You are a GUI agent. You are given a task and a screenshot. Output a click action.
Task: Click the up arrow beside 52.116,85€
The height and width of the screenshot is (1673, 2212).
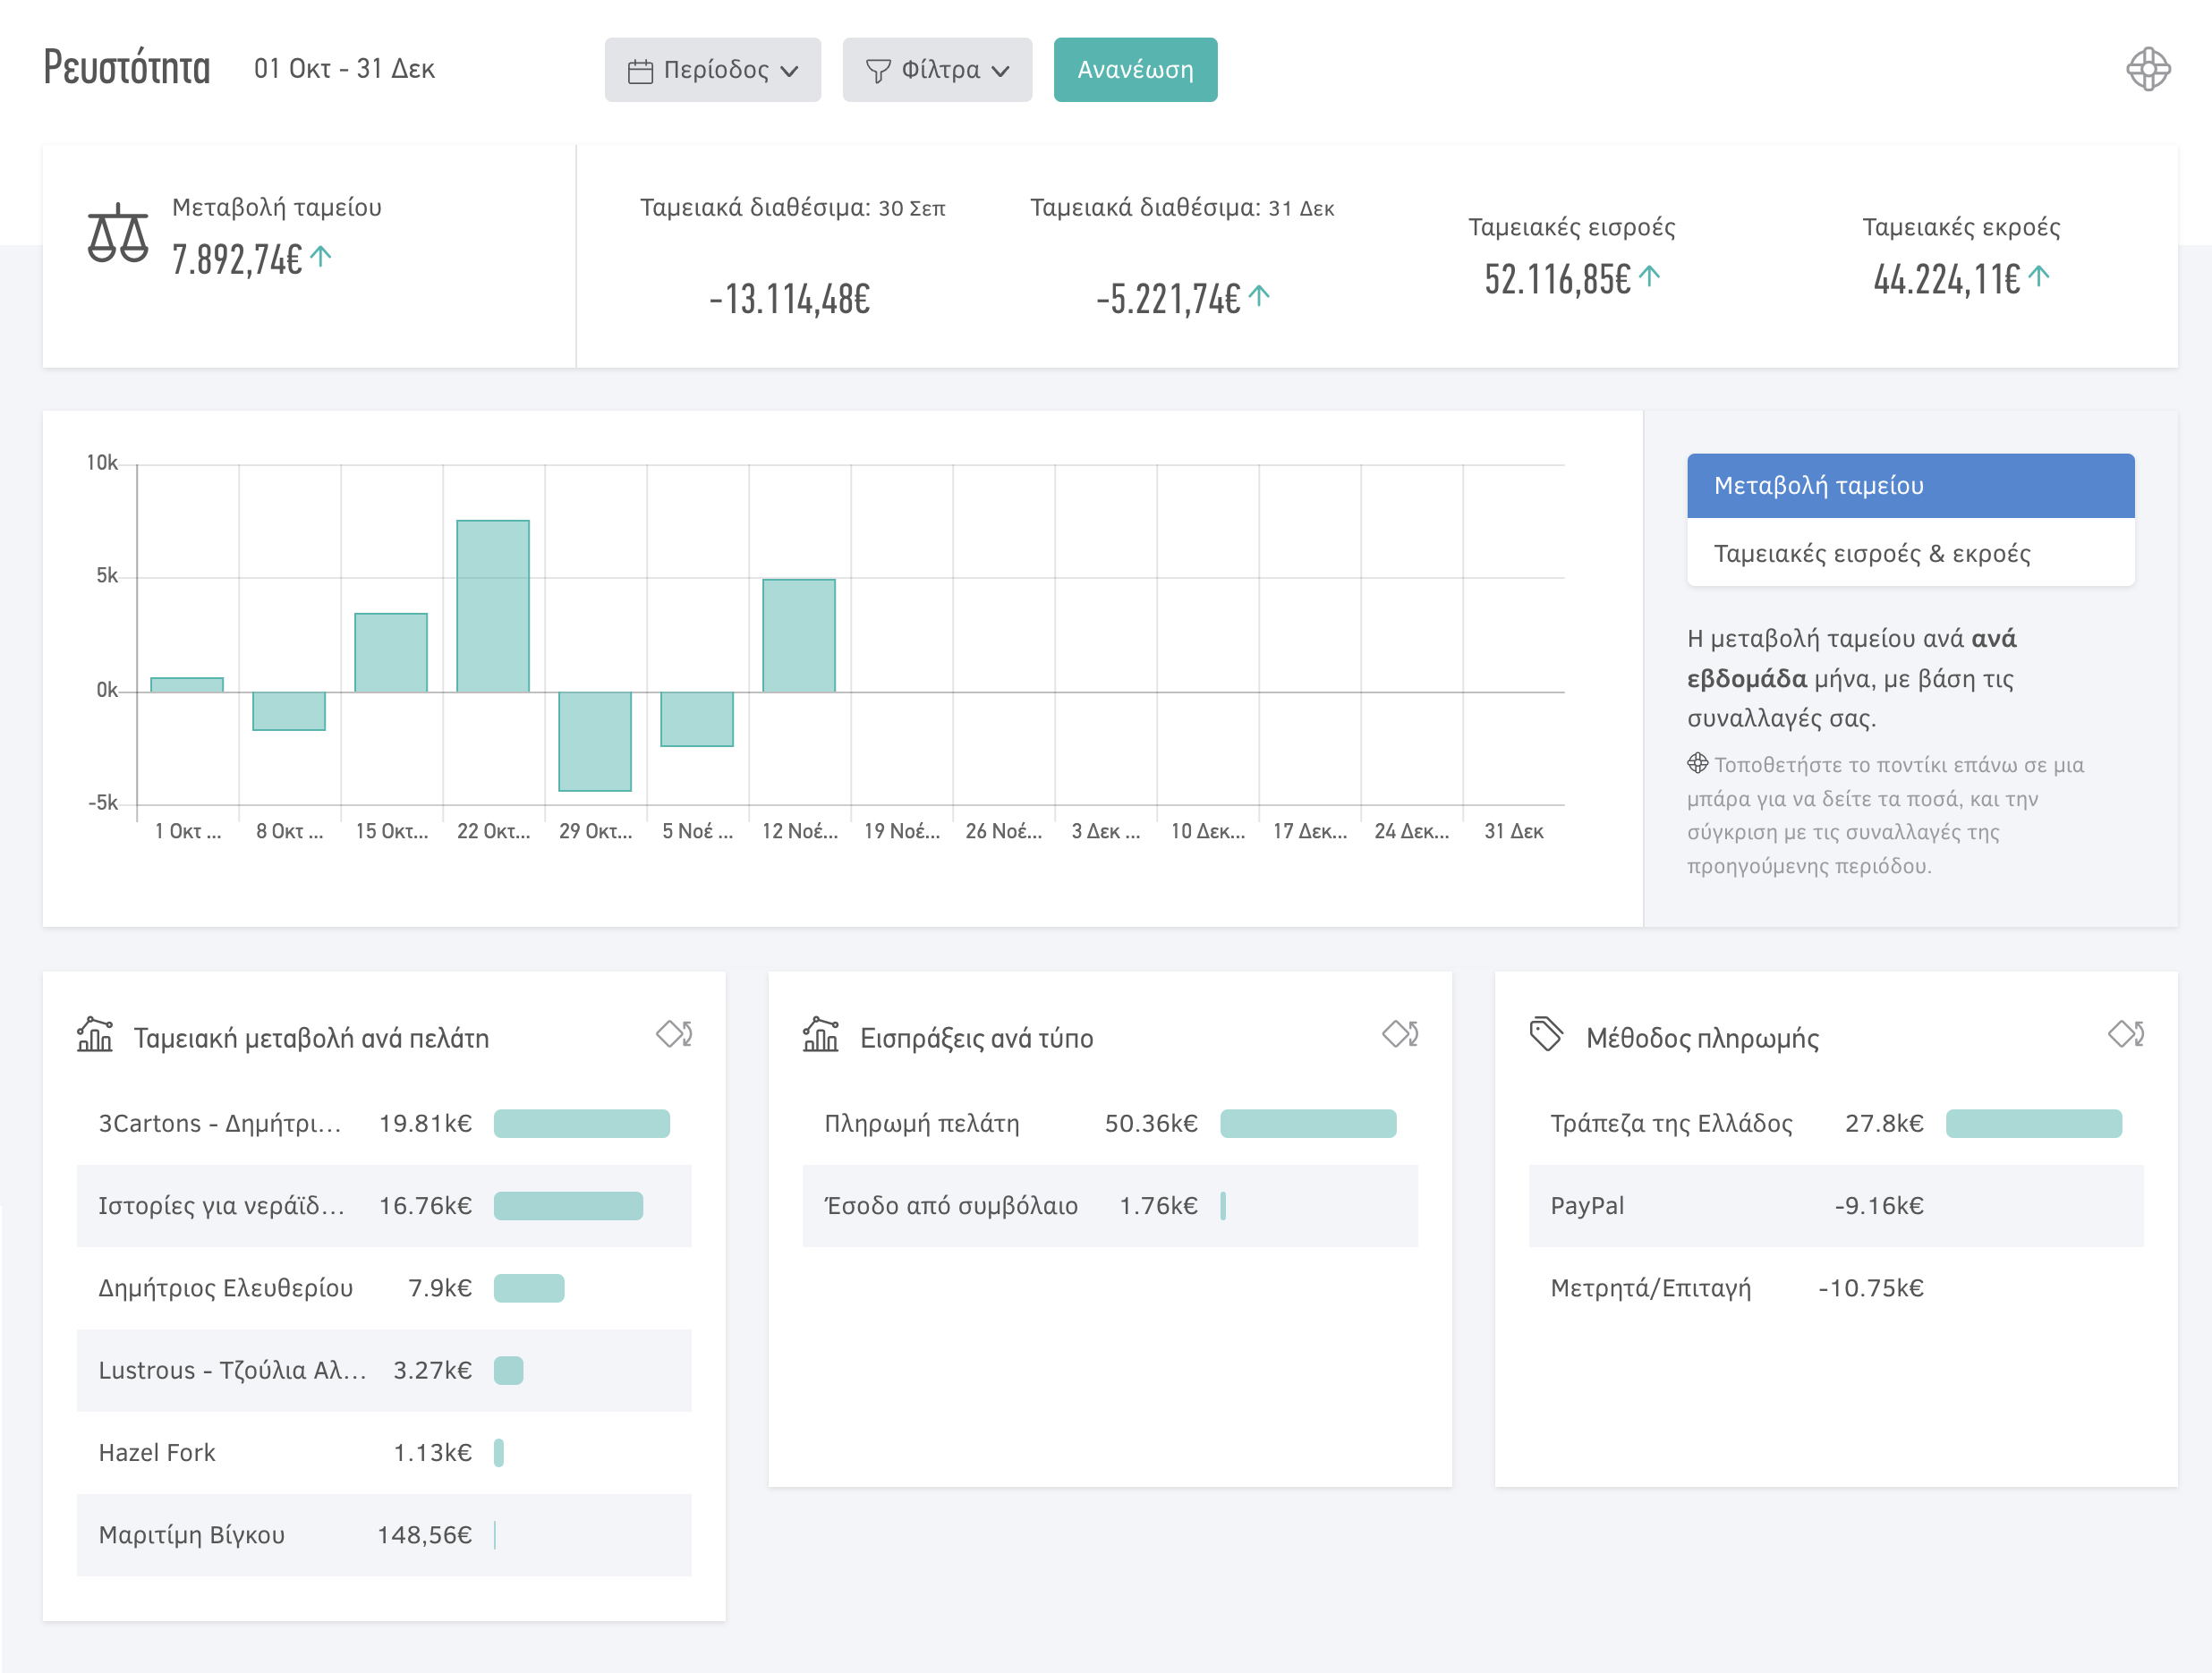(x=1650, y=276)
